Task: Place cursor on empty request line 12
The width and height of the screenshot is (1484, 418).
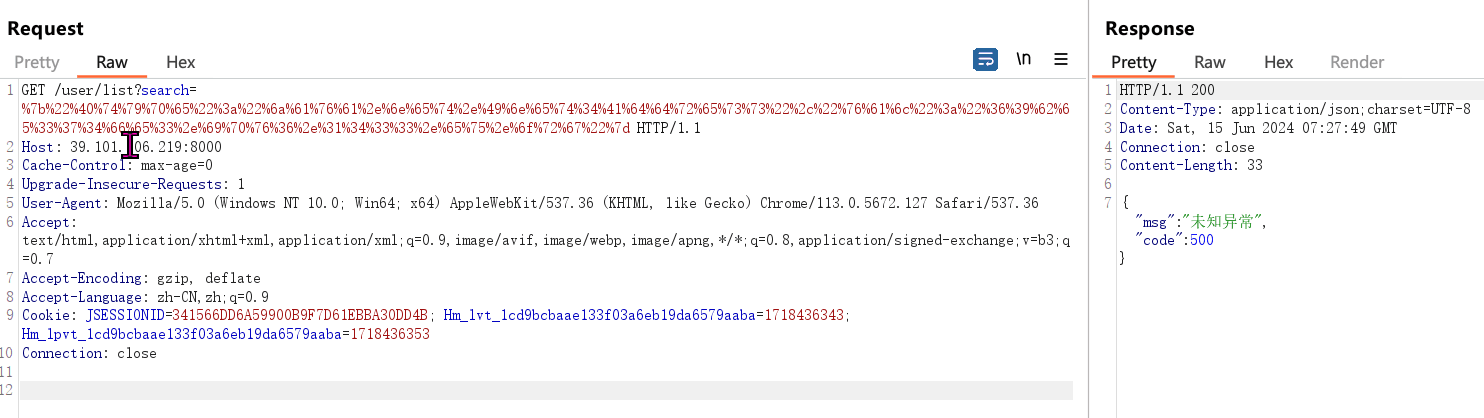Action: [500, 391]
